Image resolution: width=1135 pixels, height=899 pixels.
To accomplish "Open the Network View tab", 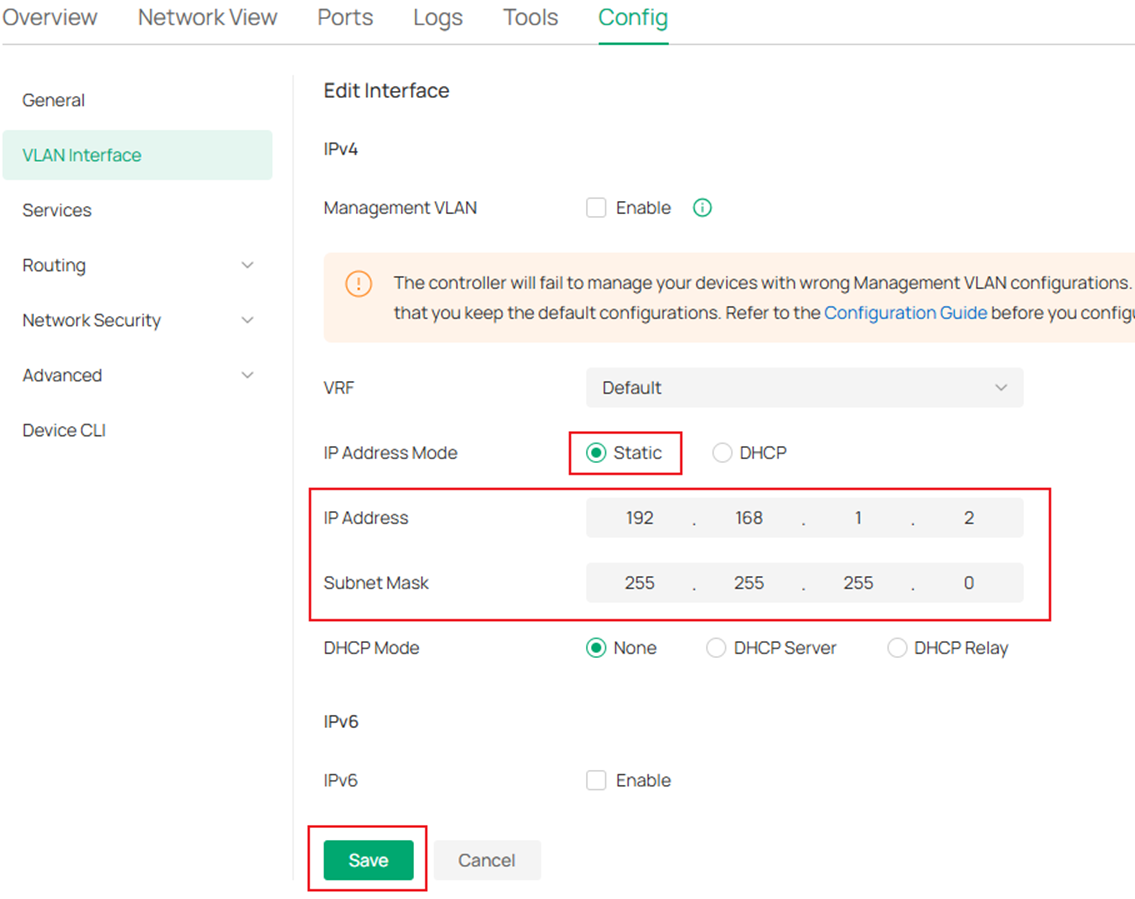I will 207,17.
